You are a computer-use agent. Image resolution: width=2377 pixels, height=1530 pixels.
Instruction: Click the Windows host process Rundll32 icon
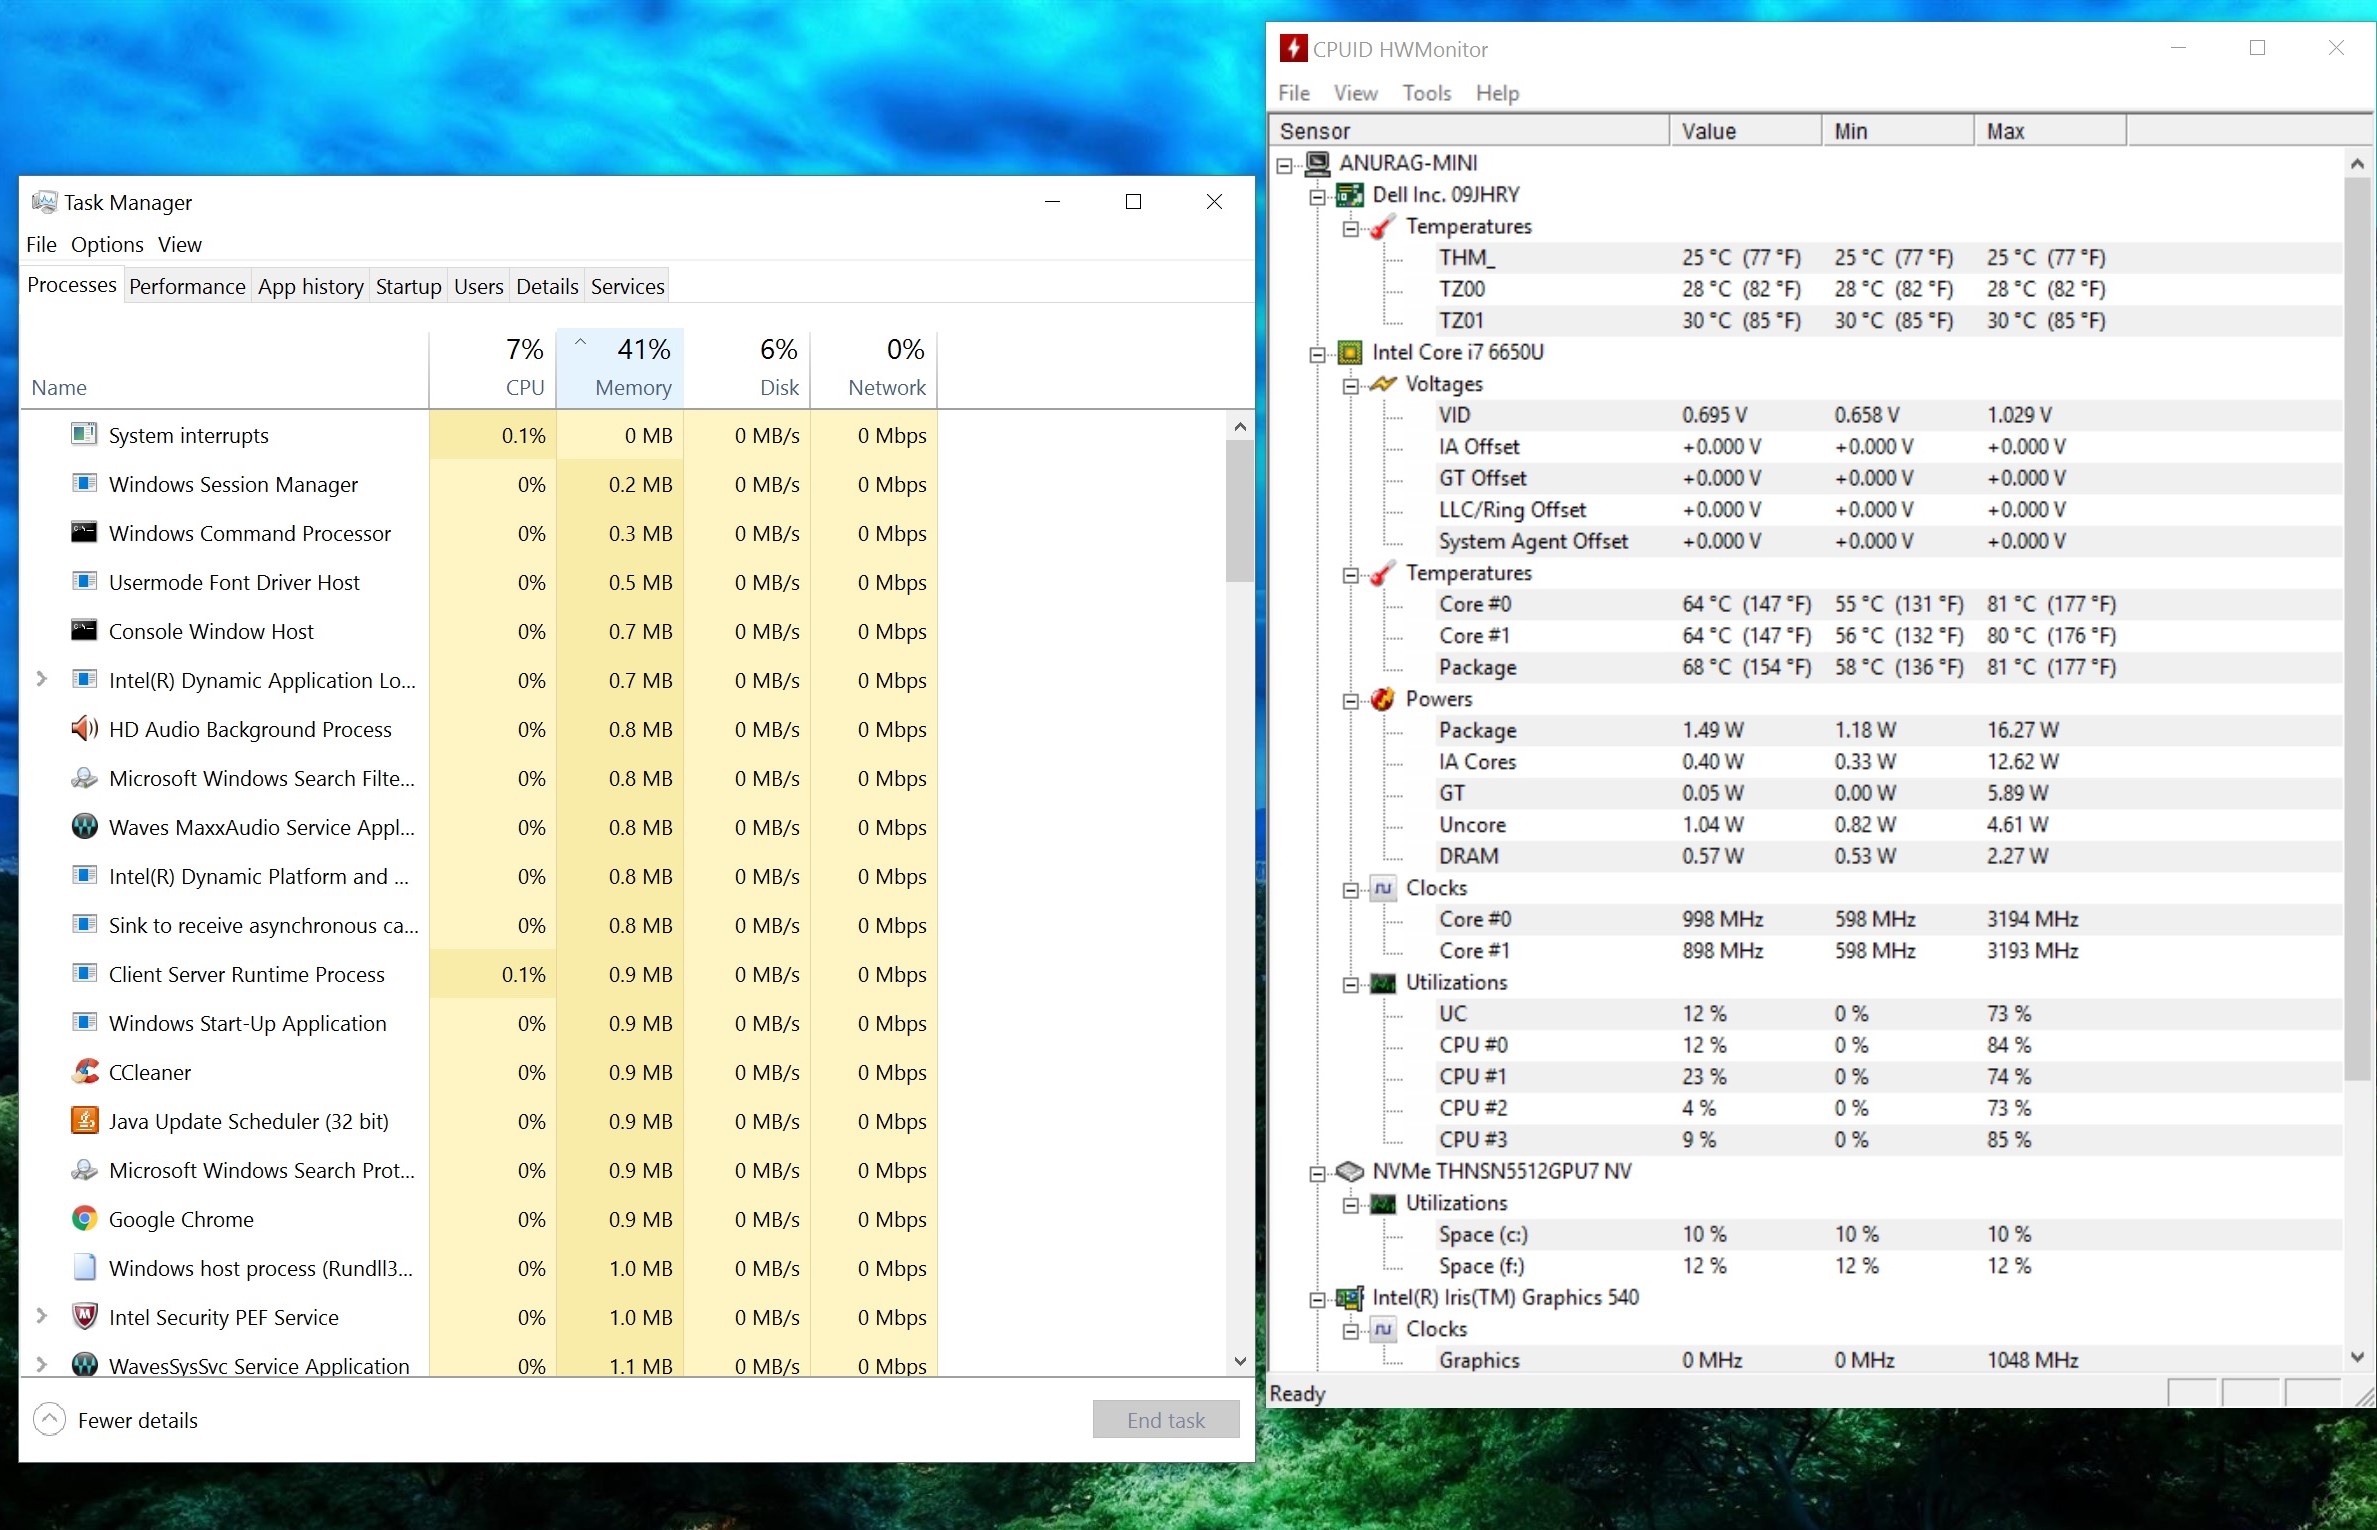[85, 1268]
